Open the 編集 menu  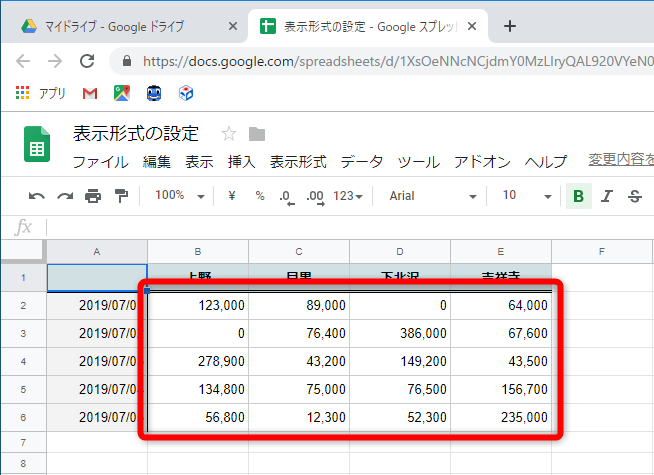click(157, 162)
